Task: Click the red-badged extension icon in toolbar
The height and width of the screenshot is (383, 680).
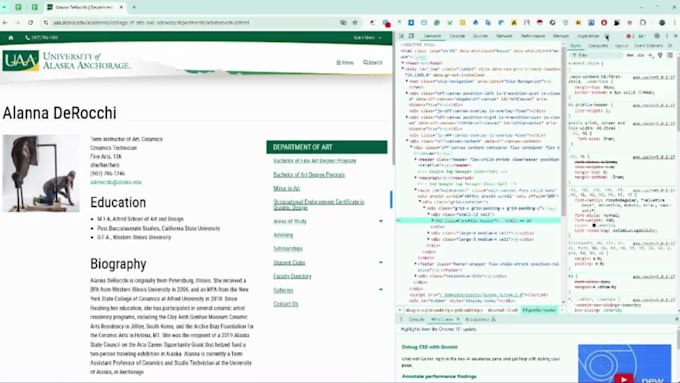Action: pos(386,23)
